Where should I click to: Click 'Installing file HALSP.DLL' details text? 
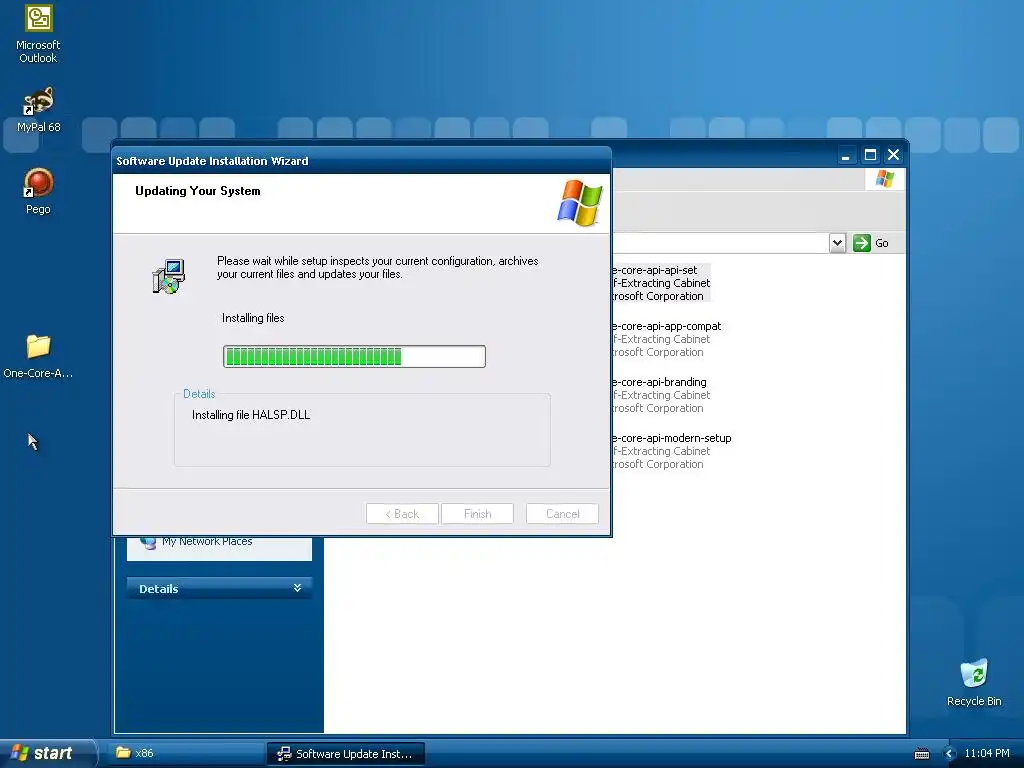(x=251, y=415)
